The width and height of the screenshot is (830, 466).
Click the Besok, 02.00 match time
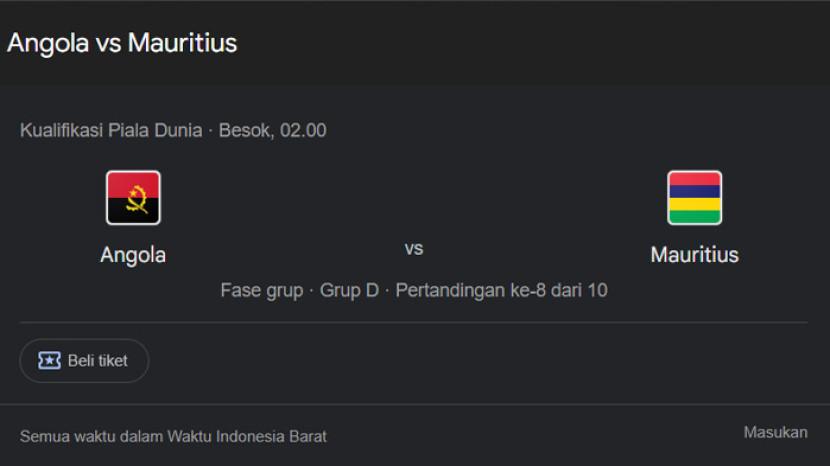pos(273,130)
